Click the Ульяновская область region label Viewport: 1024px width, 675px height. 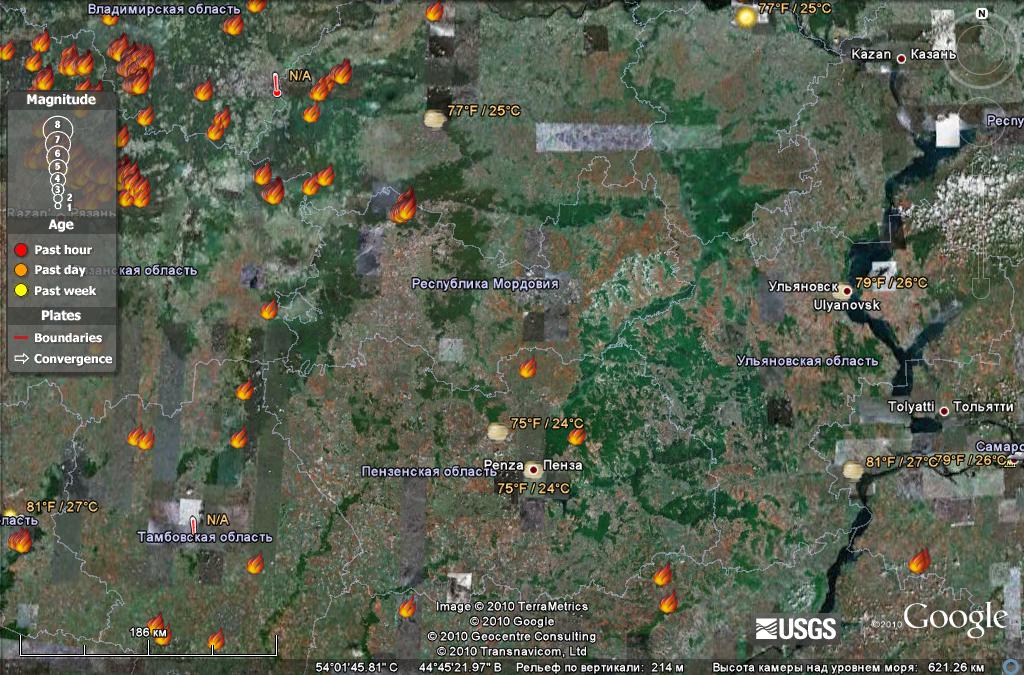[x=807, y=361]
